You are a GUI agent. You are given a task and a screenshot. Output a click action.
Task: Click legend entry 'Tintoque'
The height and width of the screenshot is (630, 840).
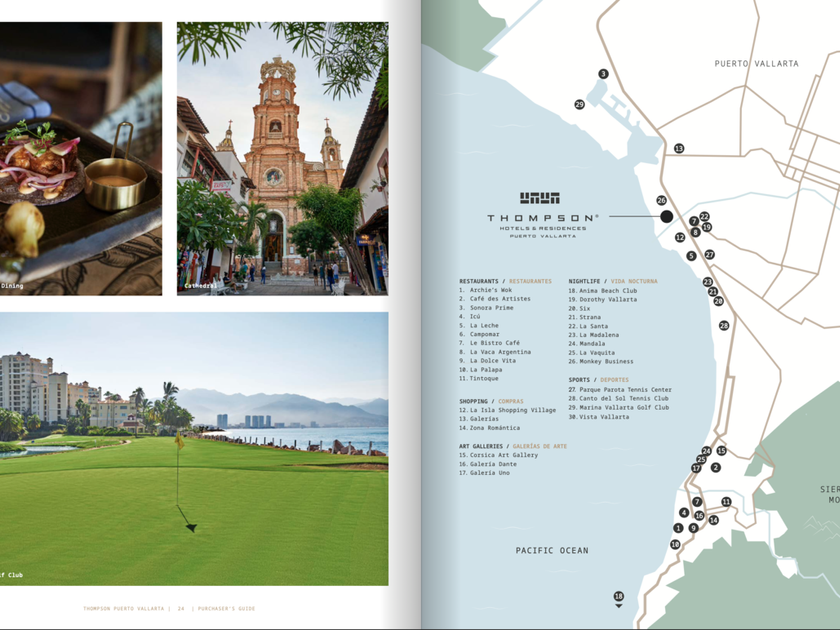pyautogui.click(x=478, y=378)
